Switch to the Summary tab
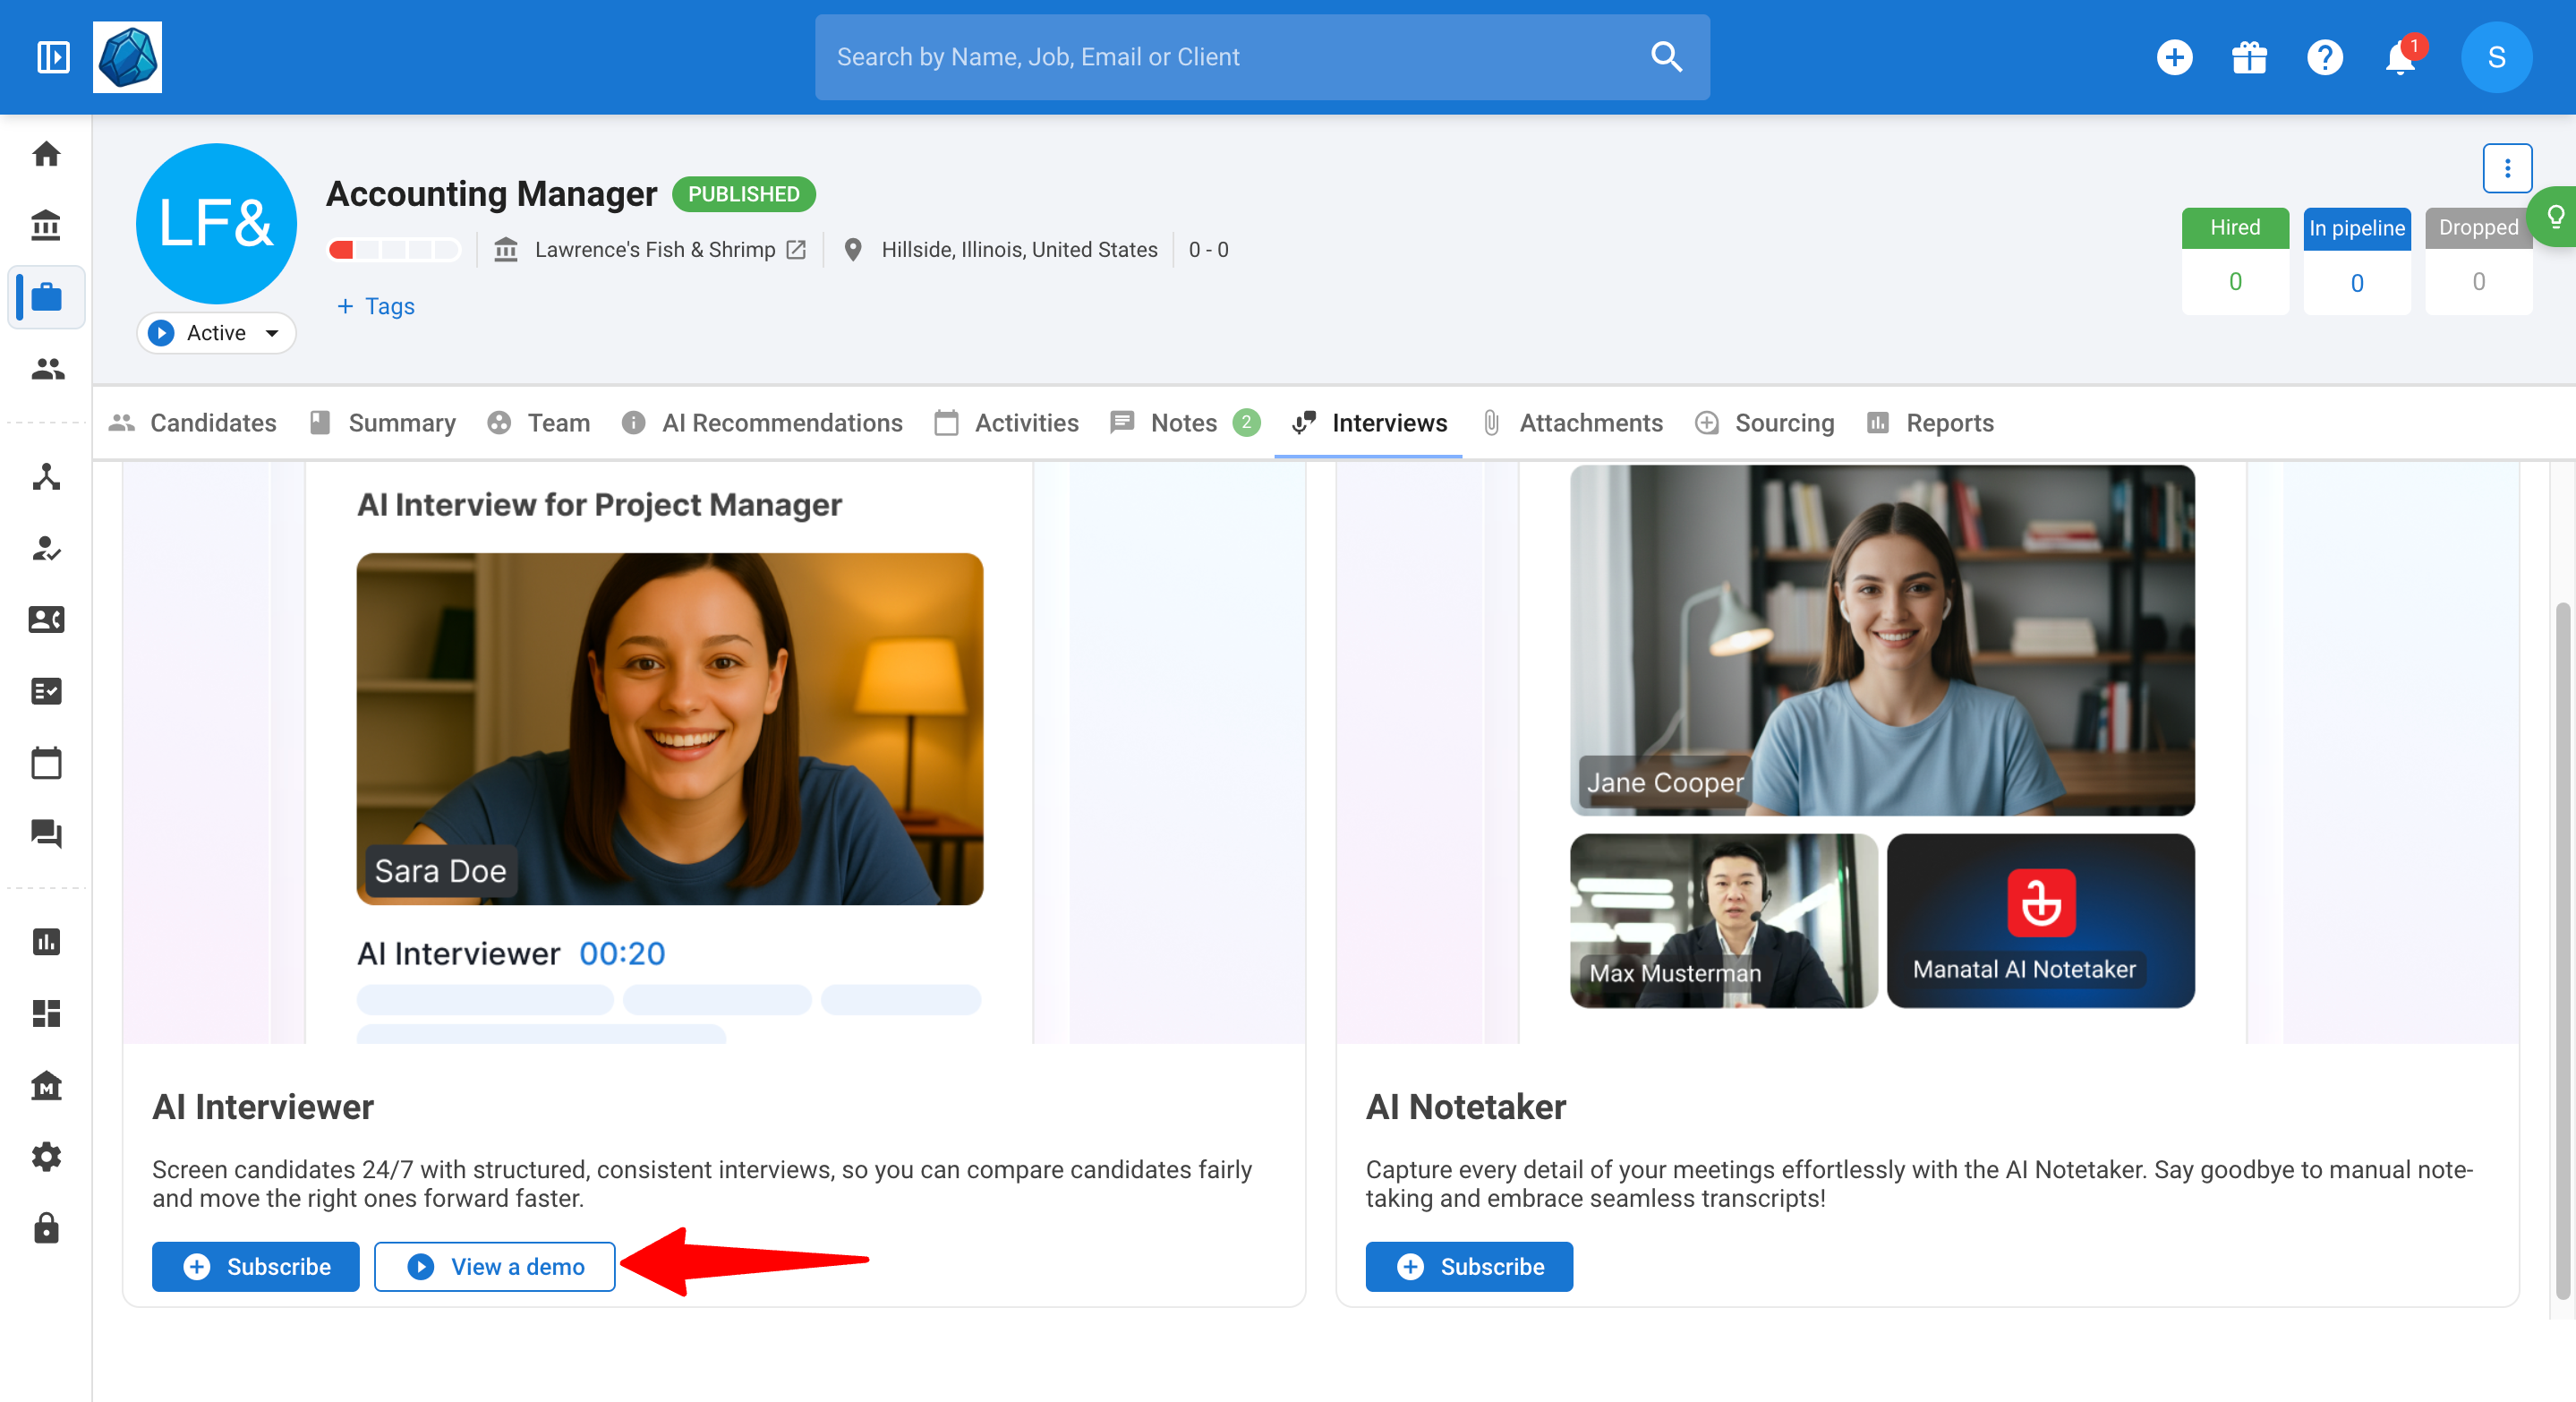2576x1402 pixels. (x=383, y=423)
